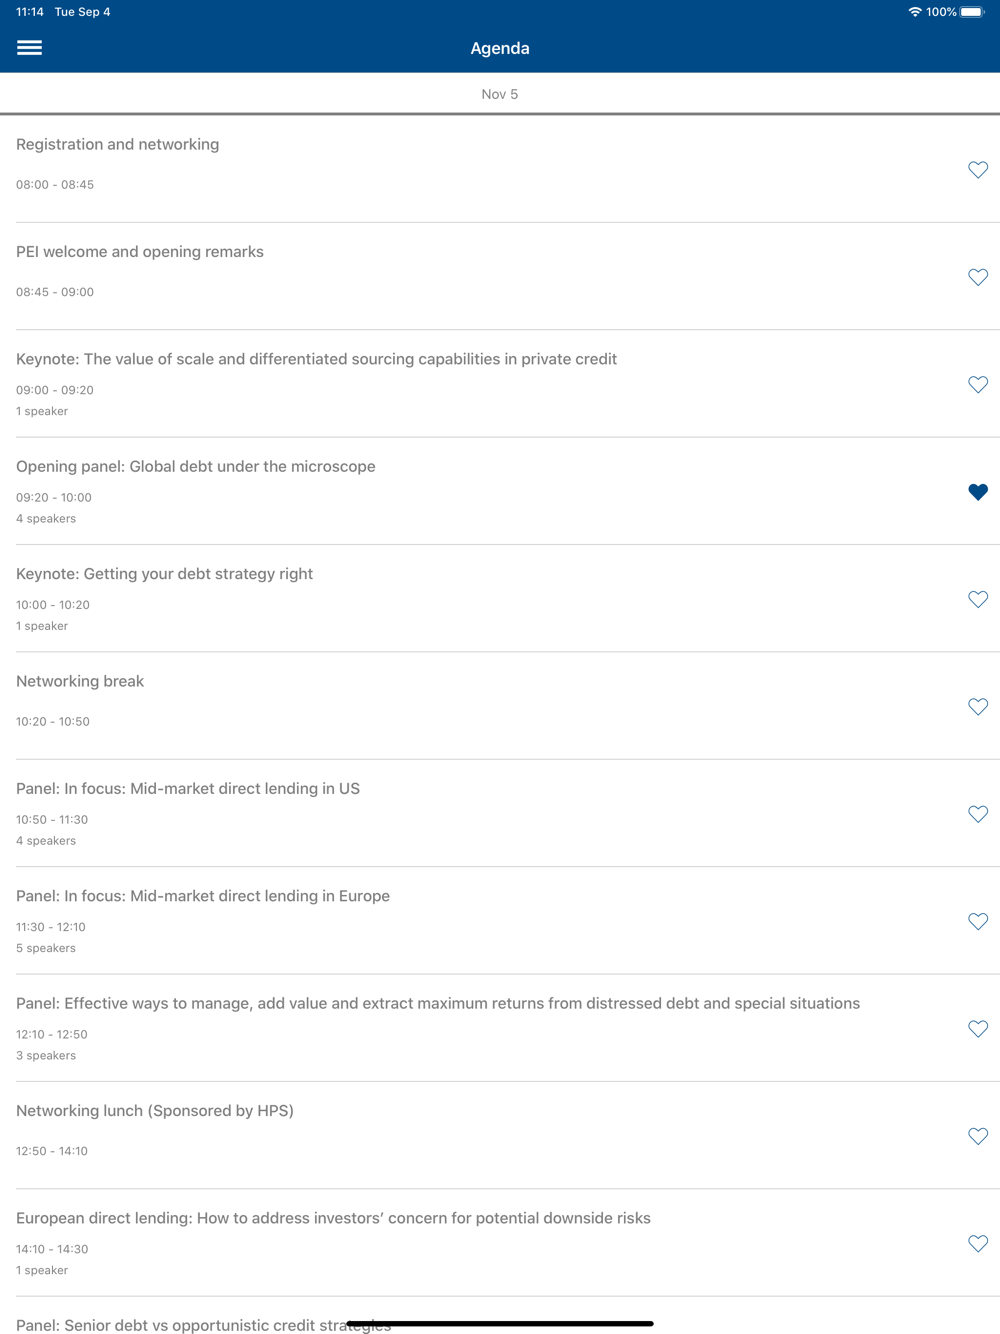The width and height of the screenshot is (1000, 1334).
Task: Favorite PEI welcome and opening remarks
Action: click(x=978, y=277)
